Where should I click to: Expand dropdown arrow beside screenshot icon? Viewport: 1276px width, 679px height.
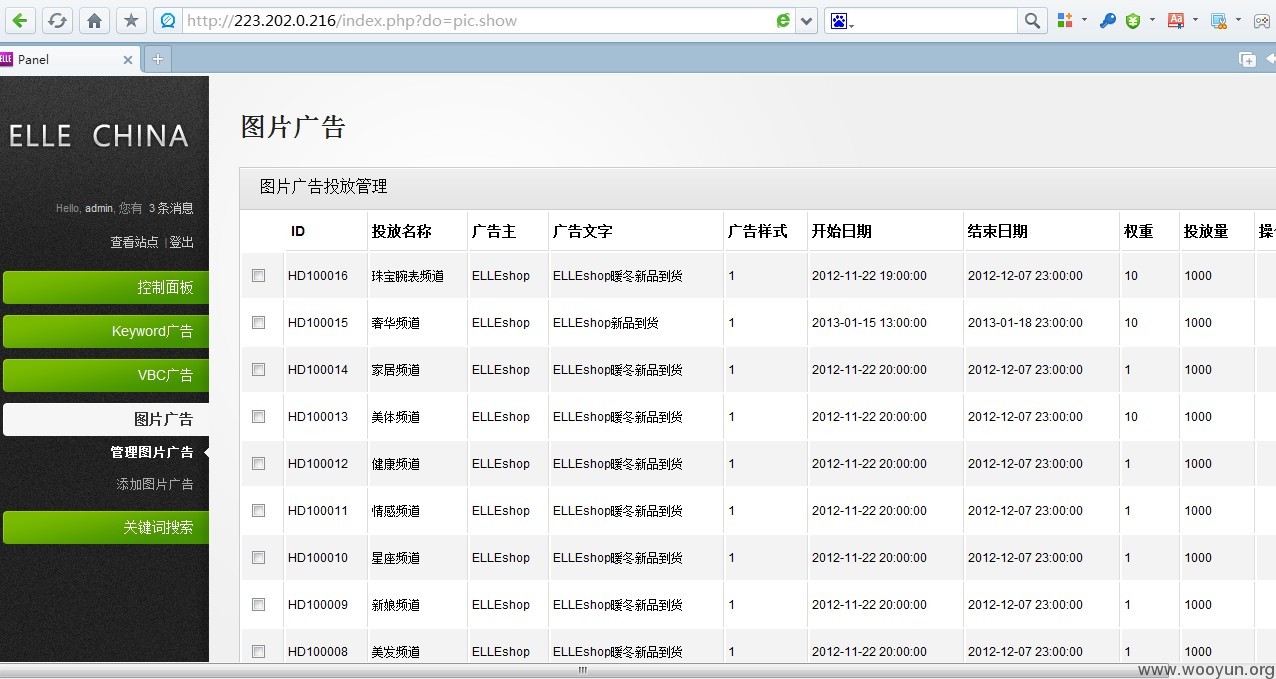coord(1238,19)
